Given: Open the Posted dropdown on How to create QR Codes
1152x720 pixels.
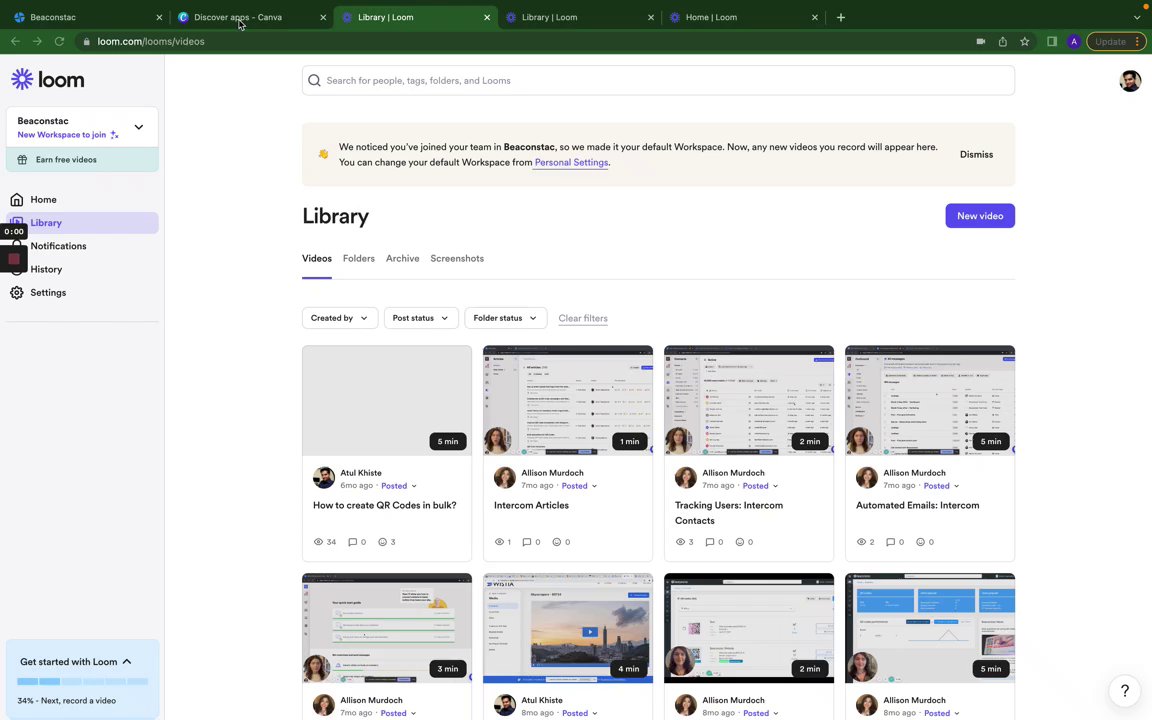Looking at the screenshot, I should [x=399, y=486].
